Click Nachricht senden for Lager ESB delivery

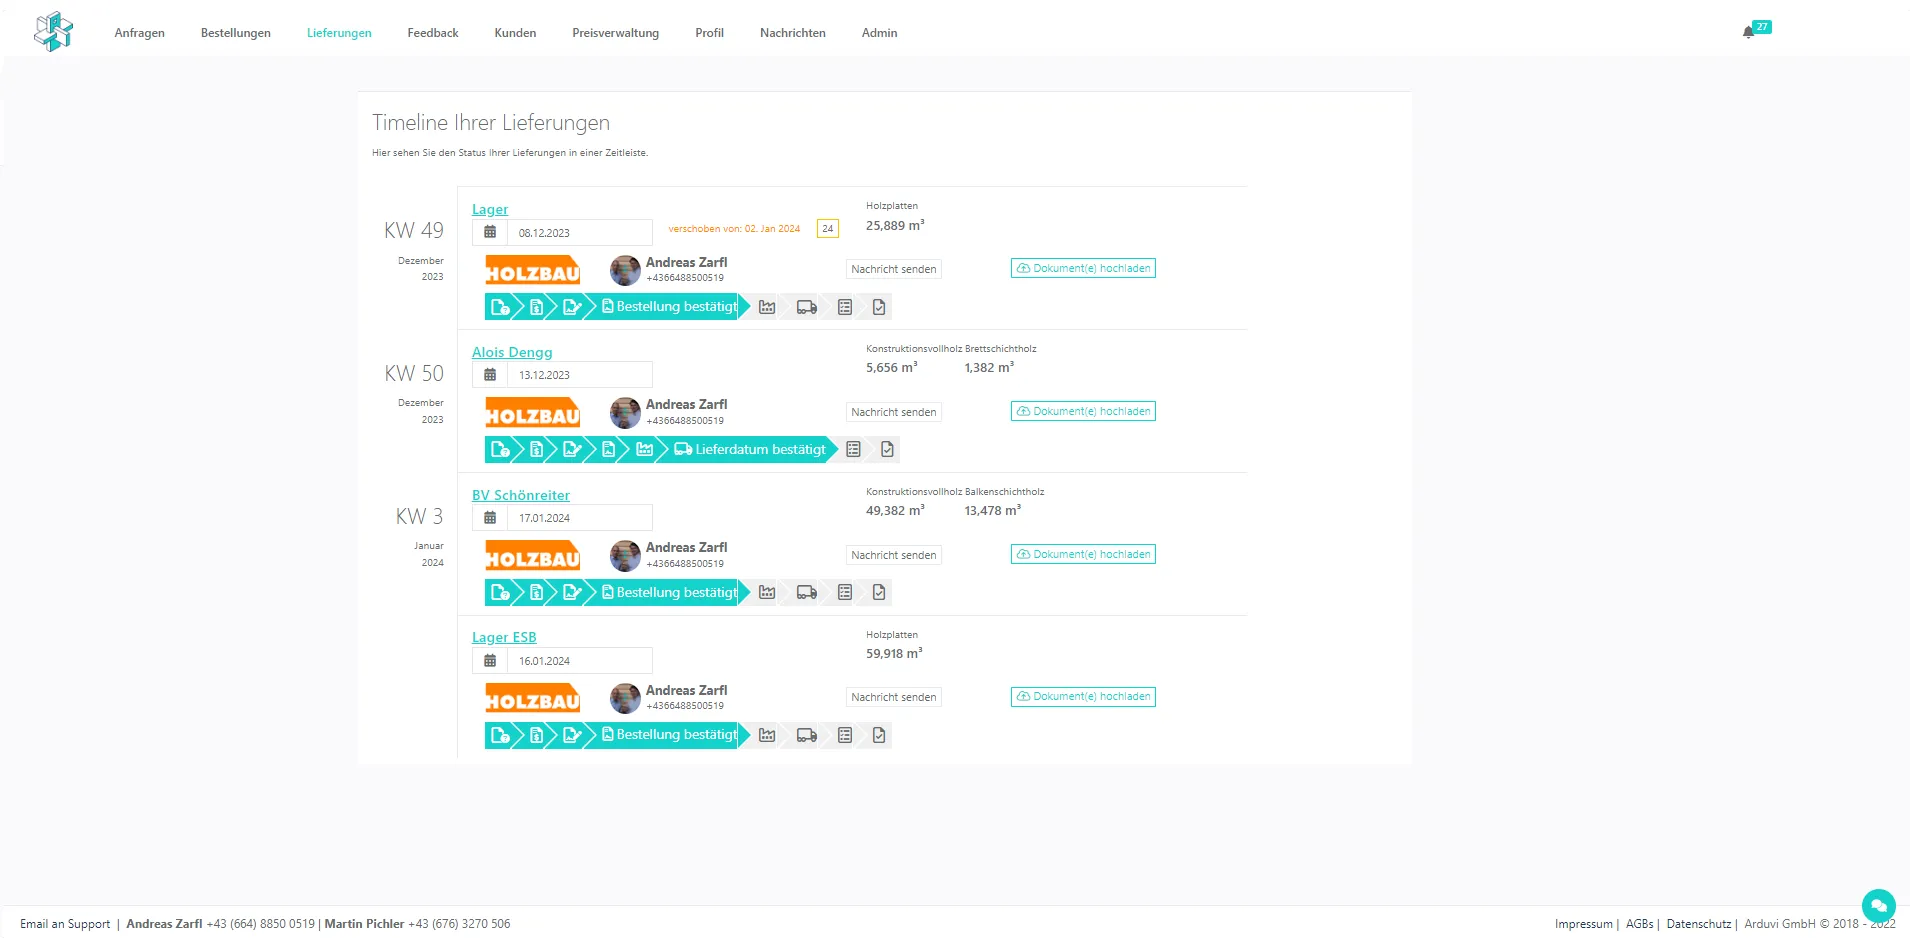coord(894,697)
